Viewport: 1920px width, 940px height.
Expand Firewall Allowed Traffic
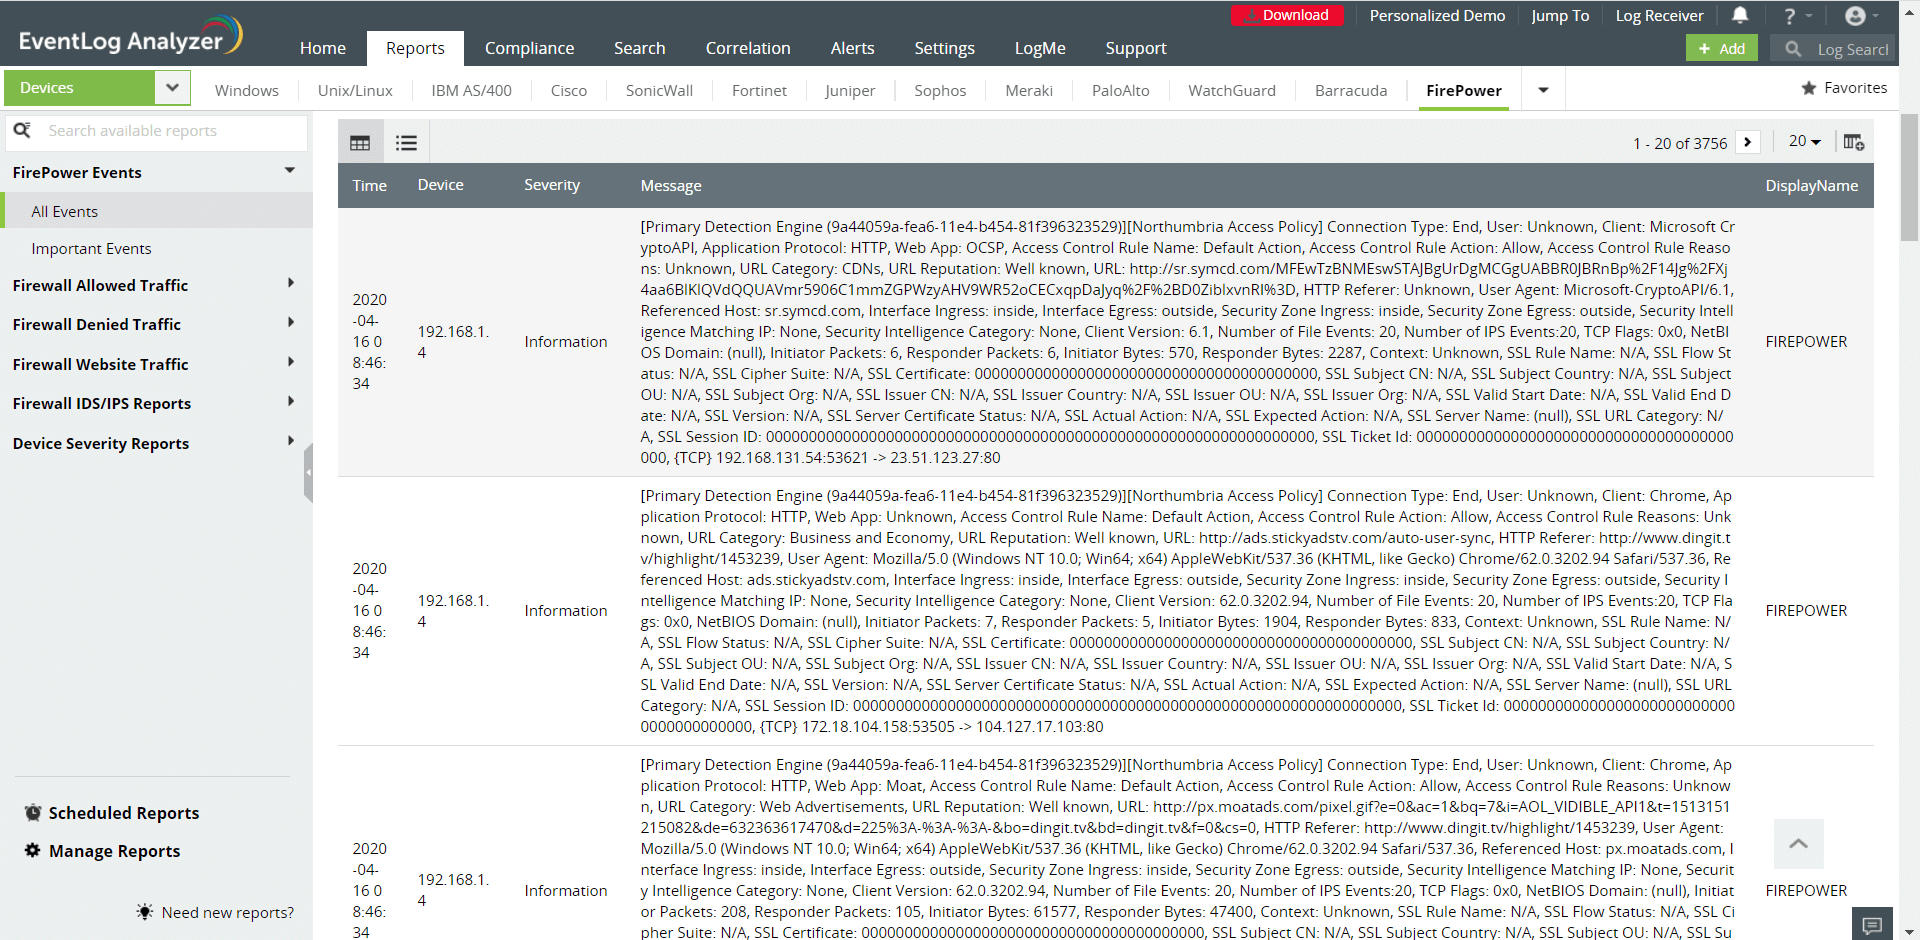coord(291,284)
